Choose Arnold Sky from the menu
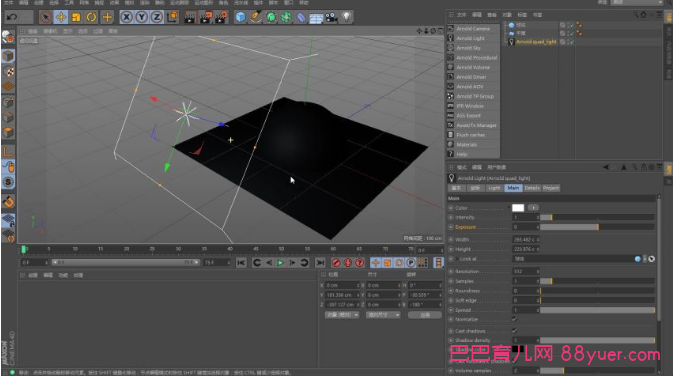This screenshot has height=376, width=674. pos(468,48)
